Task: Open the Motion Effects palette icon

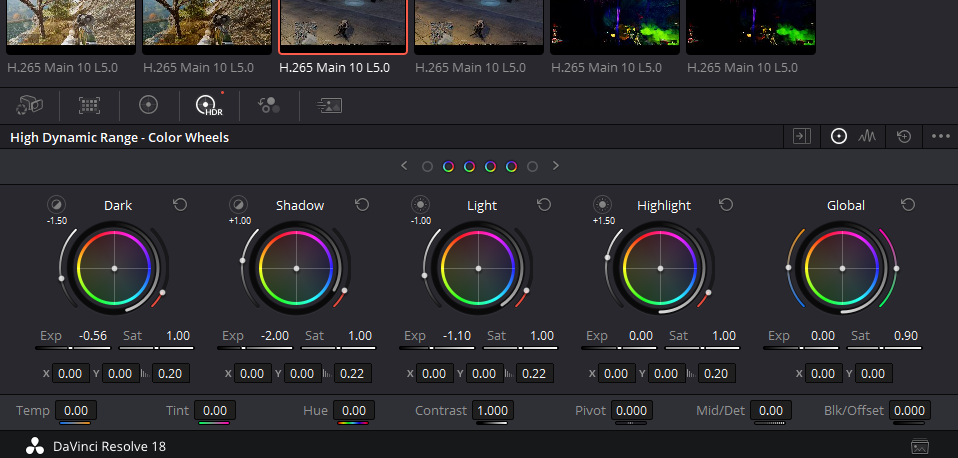Action: (329, 106)
